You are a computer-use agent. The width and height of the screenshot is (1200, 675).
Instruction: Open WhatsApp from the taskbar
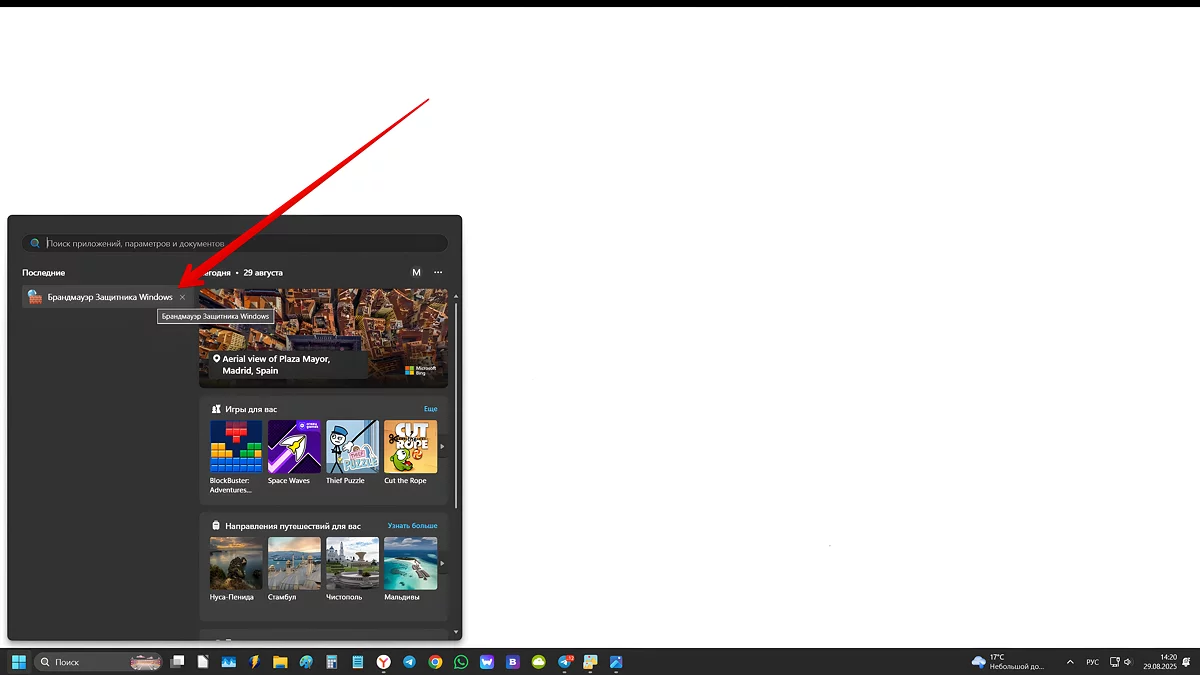coord(461,662)
